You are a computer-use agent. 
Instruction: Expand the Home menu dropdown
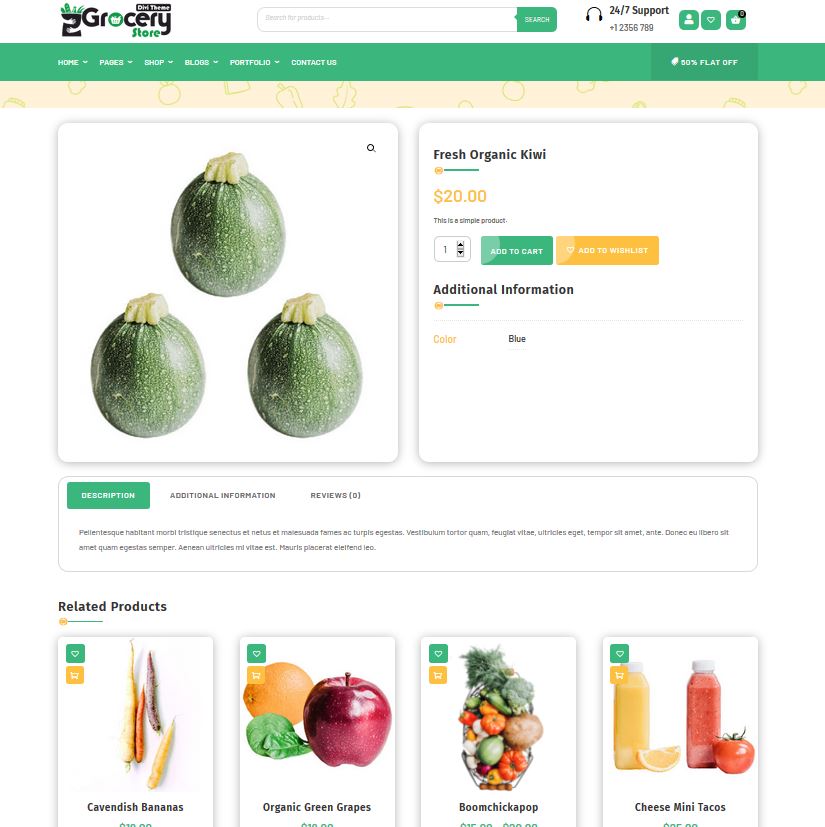click(73, 62)
